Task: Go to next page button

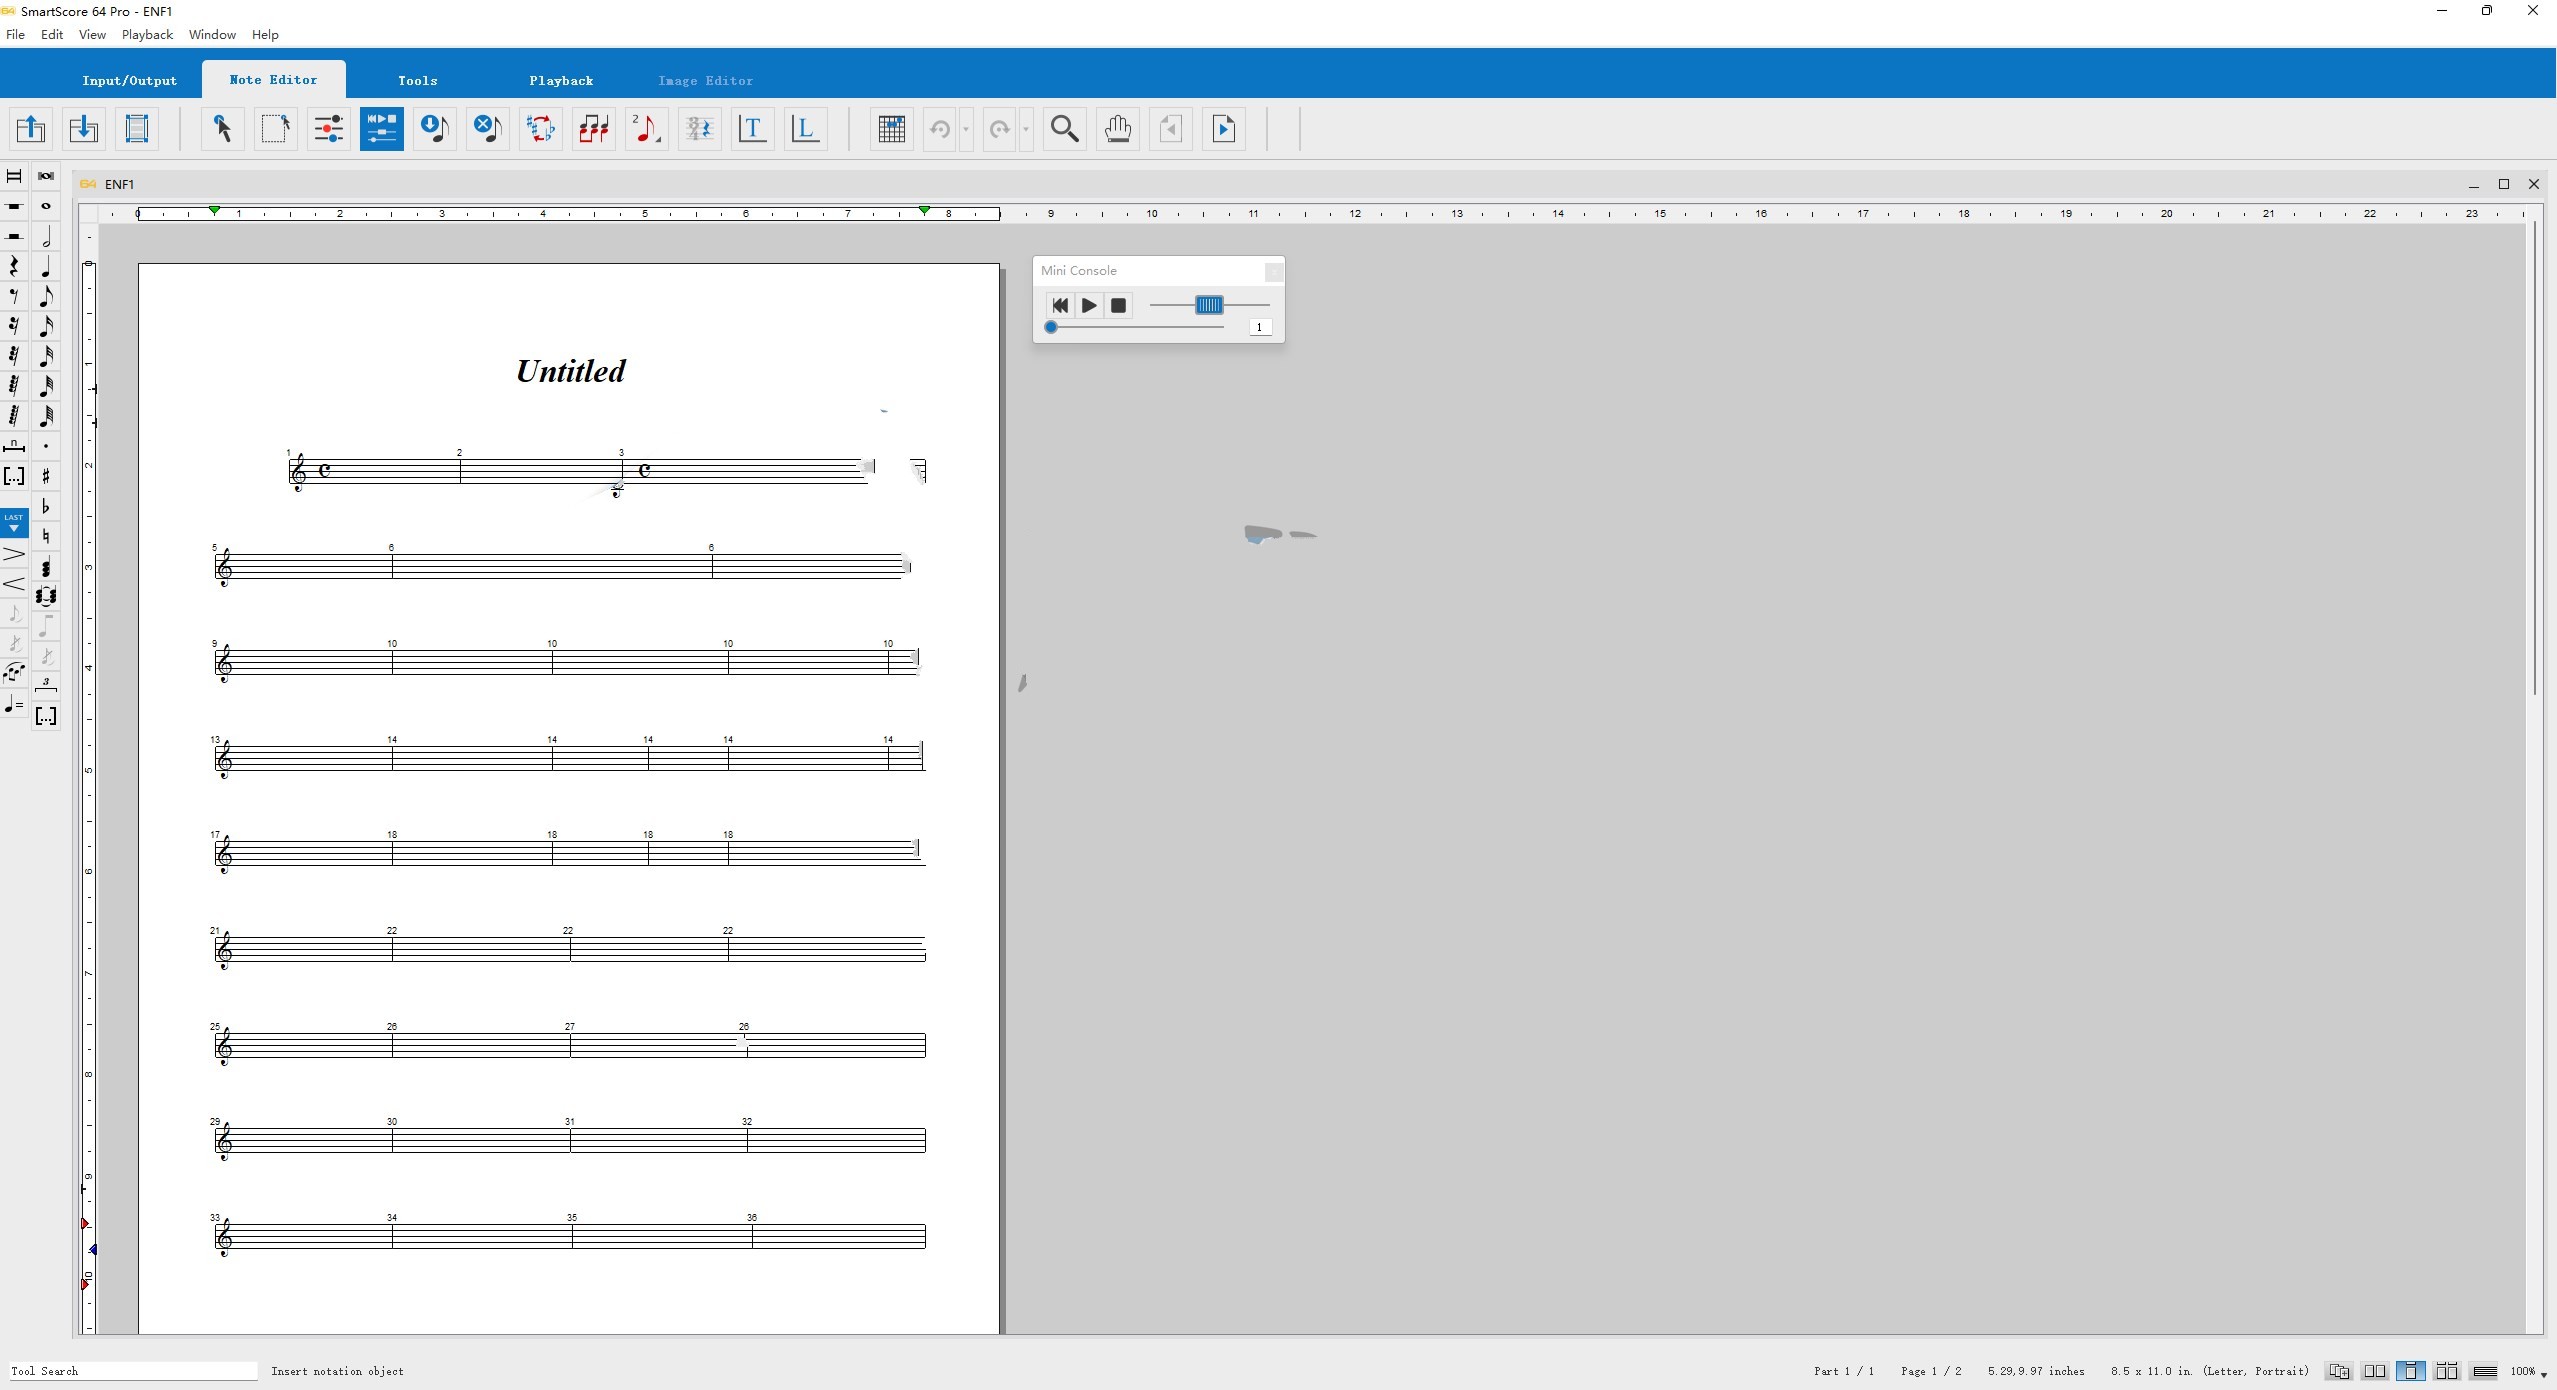Action: (1224, 129)
